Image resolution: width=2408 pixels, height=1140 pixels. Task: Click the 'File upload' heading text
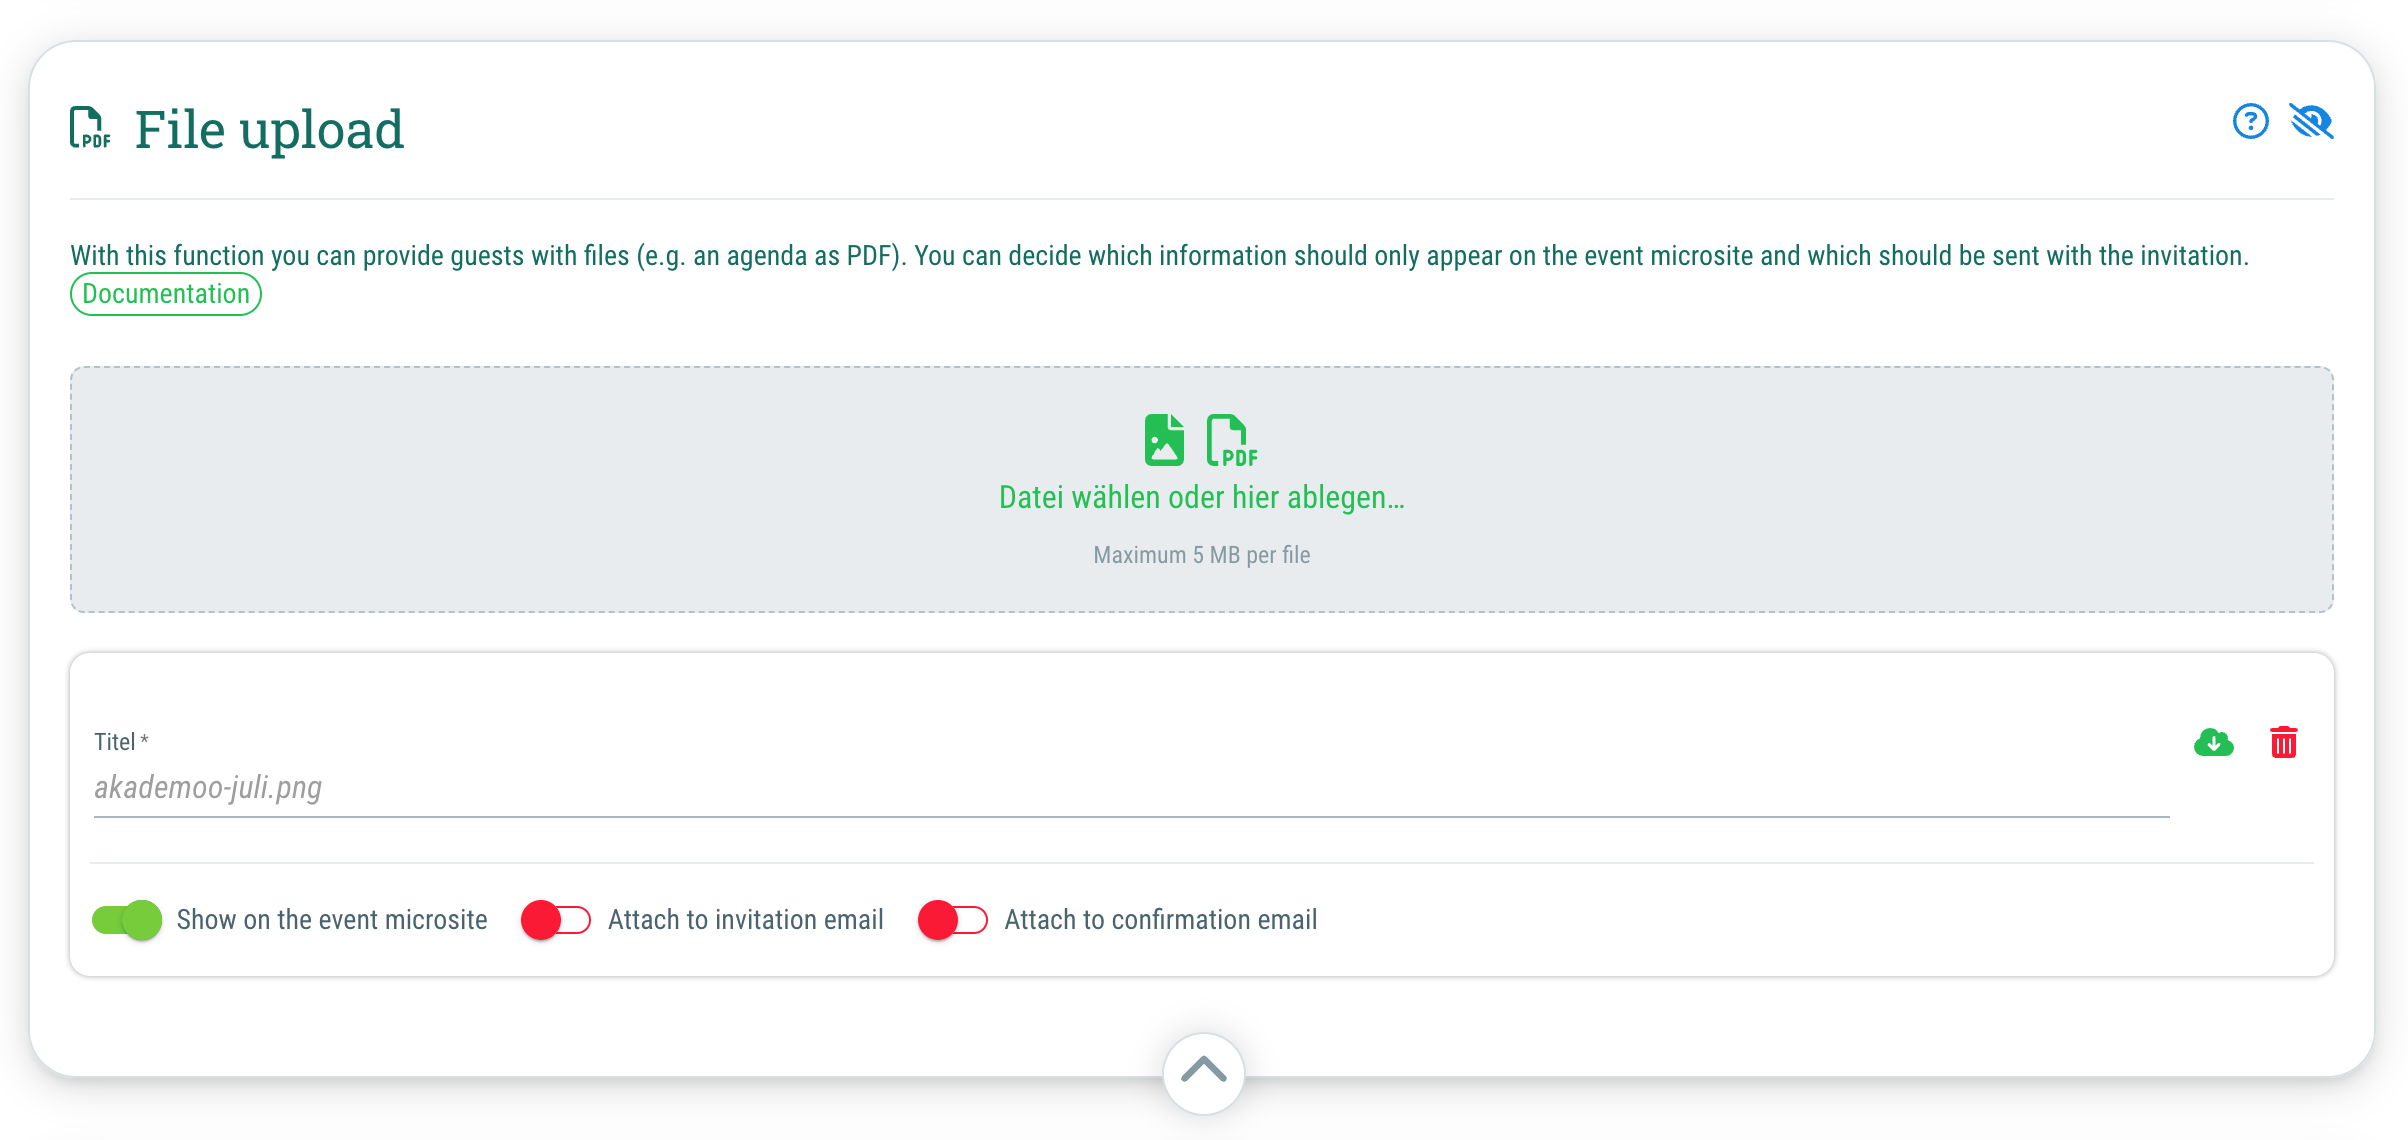click(x=269, y=129)
